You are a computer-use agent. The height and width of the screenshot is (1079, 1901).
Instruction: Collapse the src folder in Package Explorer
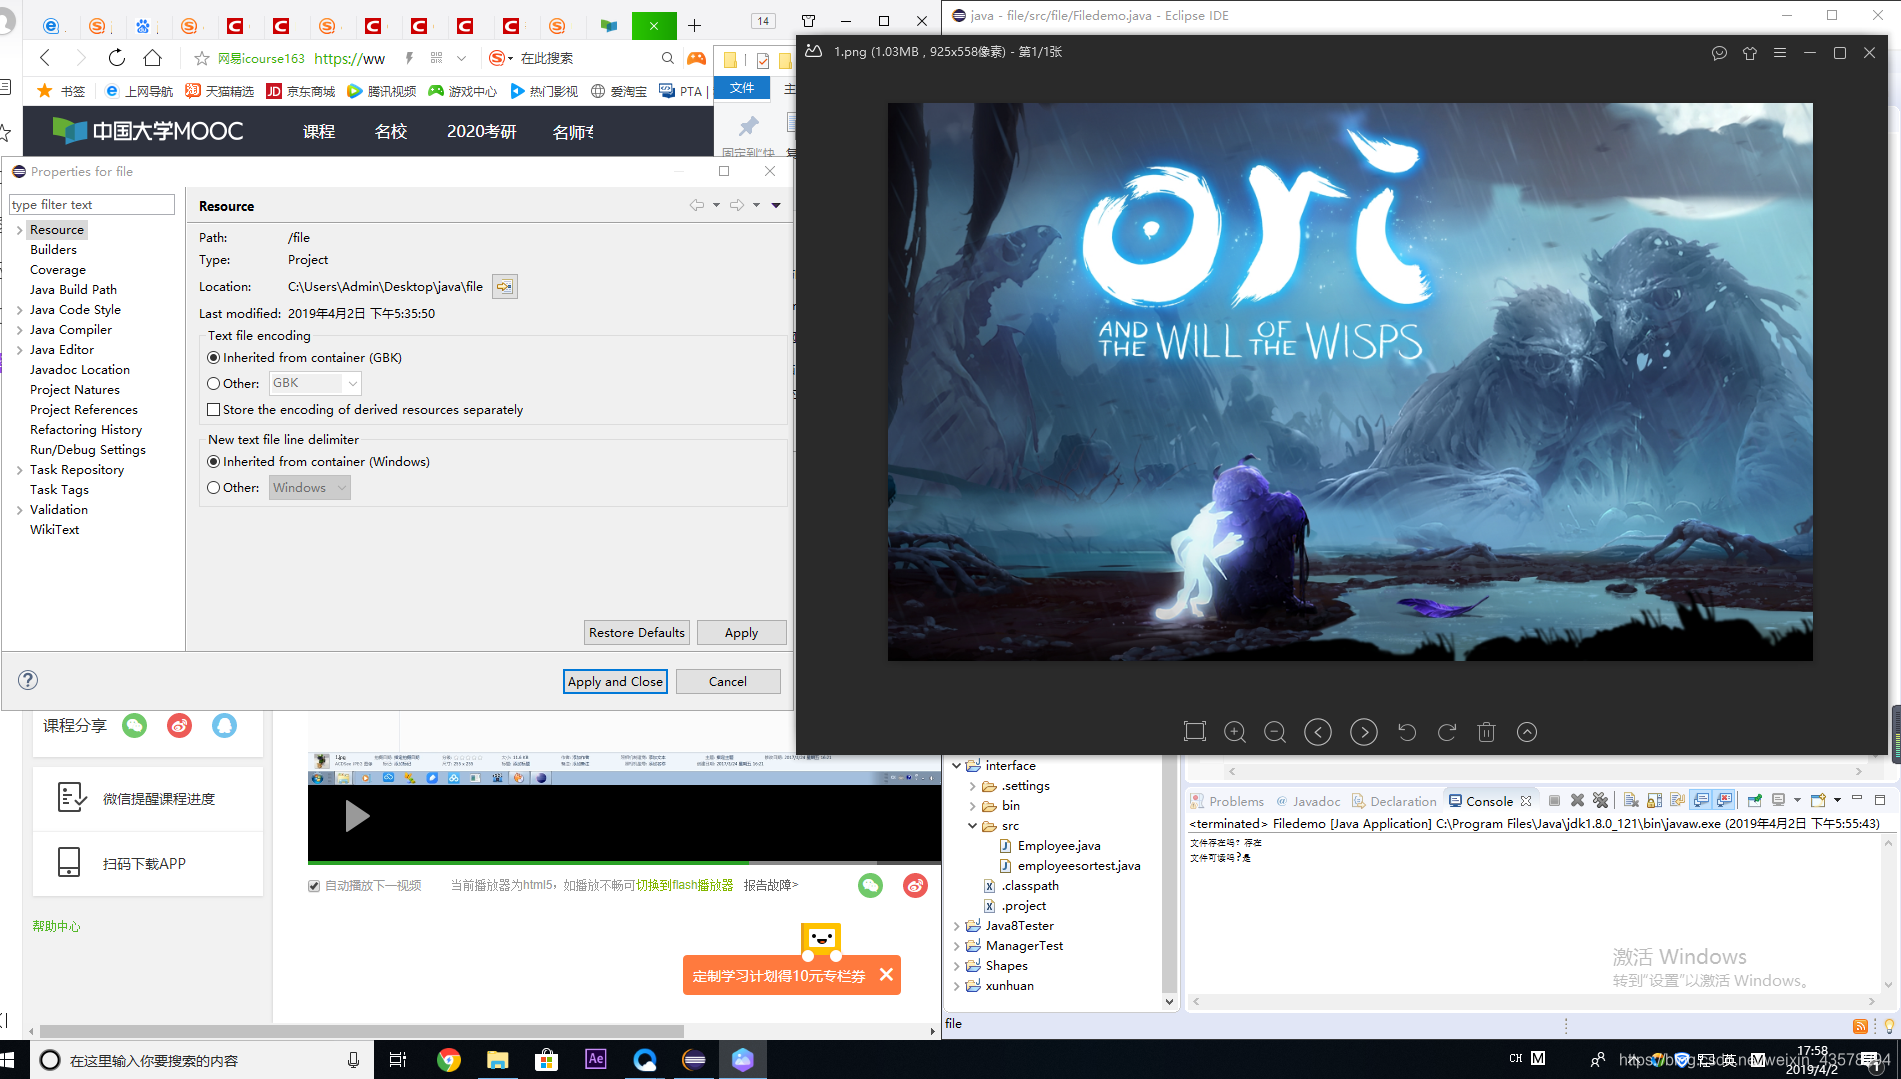click(x=972, y=826)
